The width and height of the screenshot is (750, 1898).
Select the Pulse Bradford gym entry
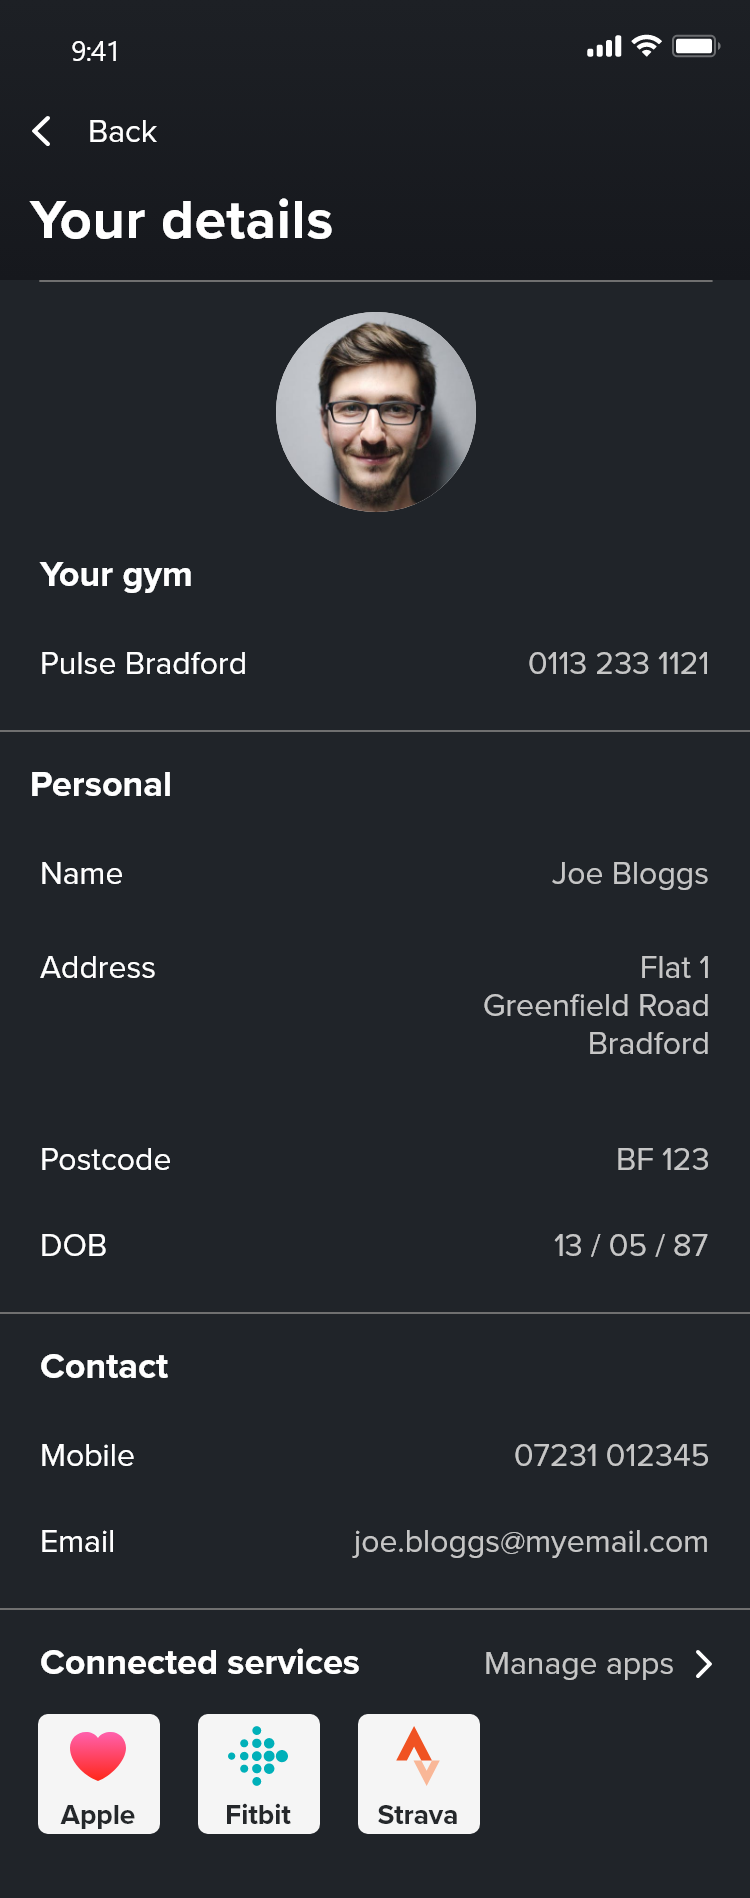click(143, 663)
